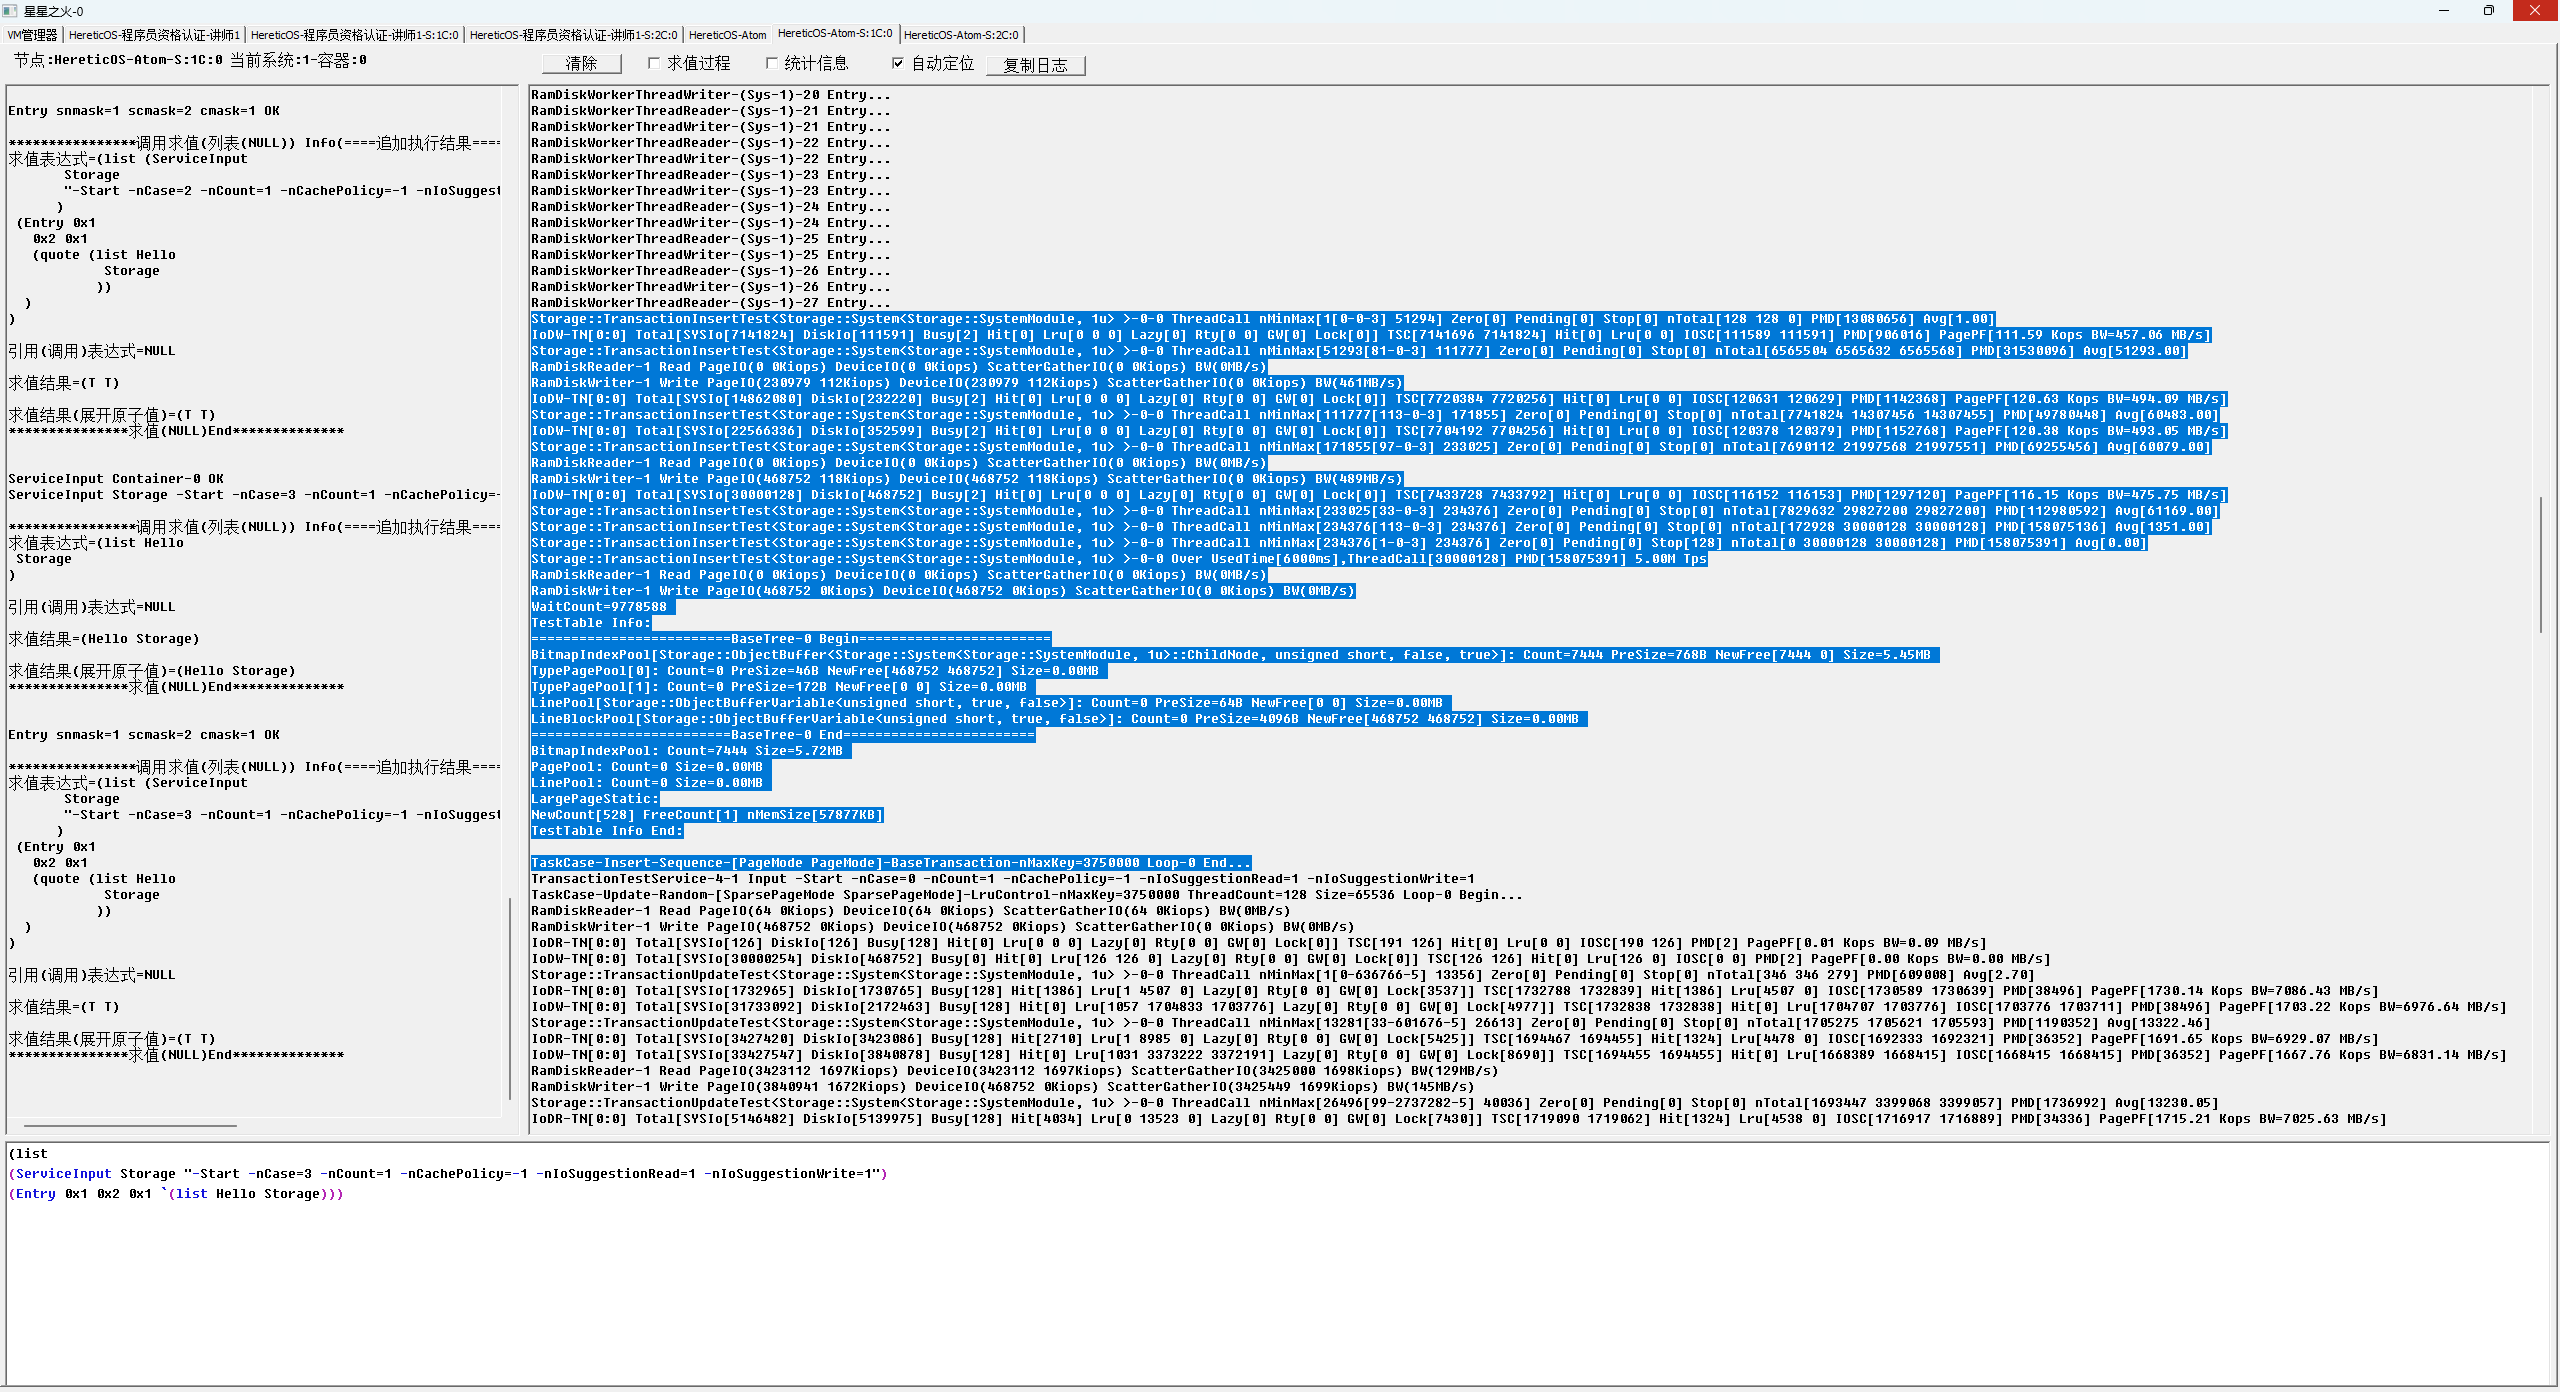Click the highlighted TaskCase-Insert-Sequence log line

(890, 863)
